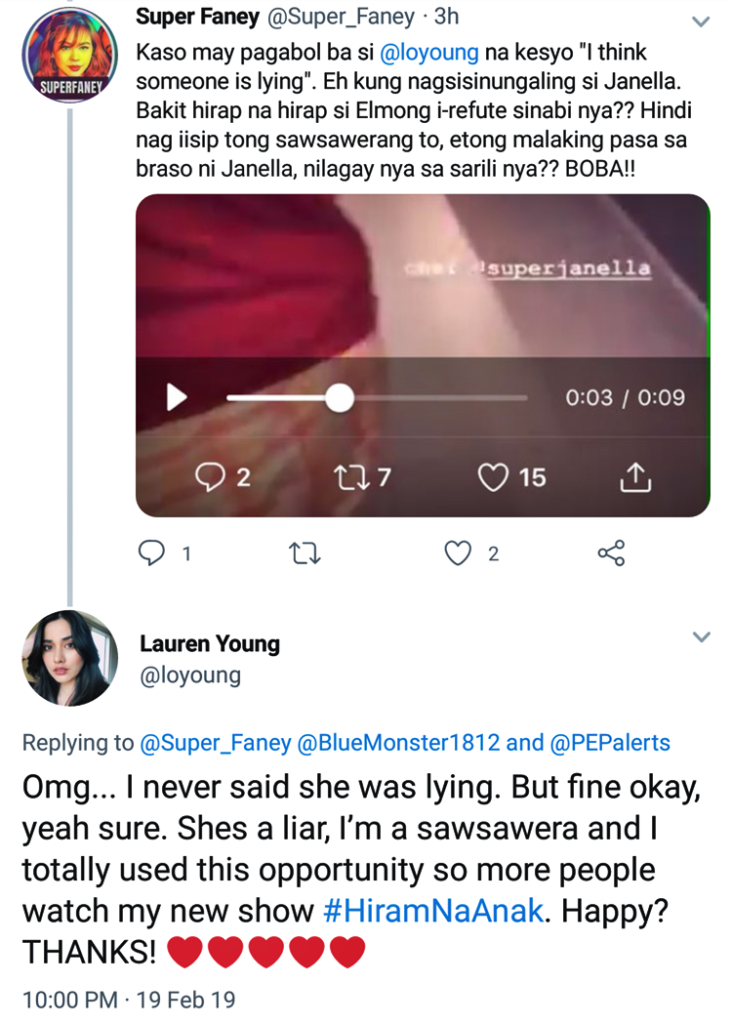Open the @loyoung mention in tweet text
The height and width of the screenshot is (1024, 732).
432,52
